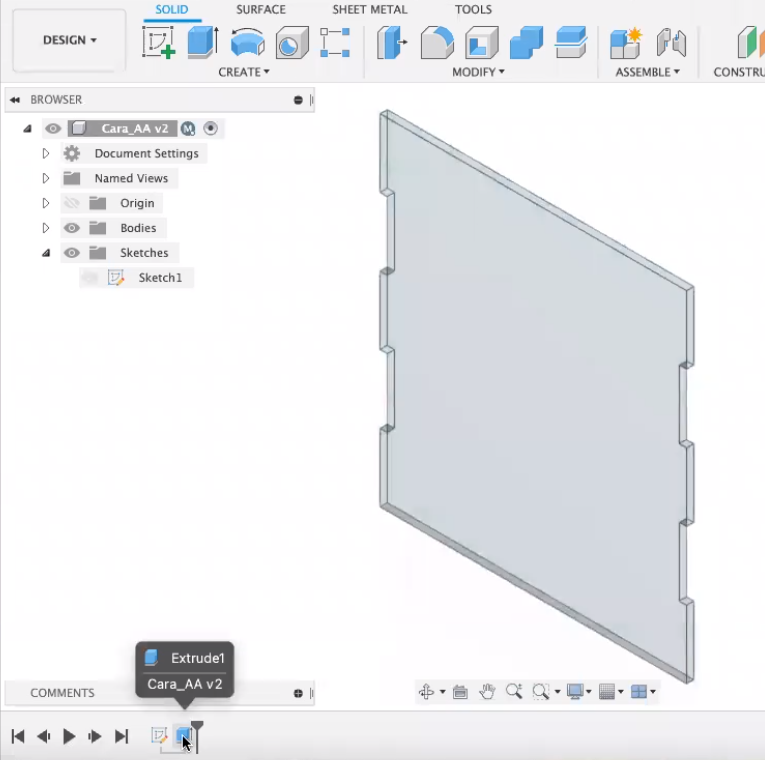The height and width of the screenshot is (760, 765).
Task: Open the Viewports layout icon
Action: click(x=639, y=691)
